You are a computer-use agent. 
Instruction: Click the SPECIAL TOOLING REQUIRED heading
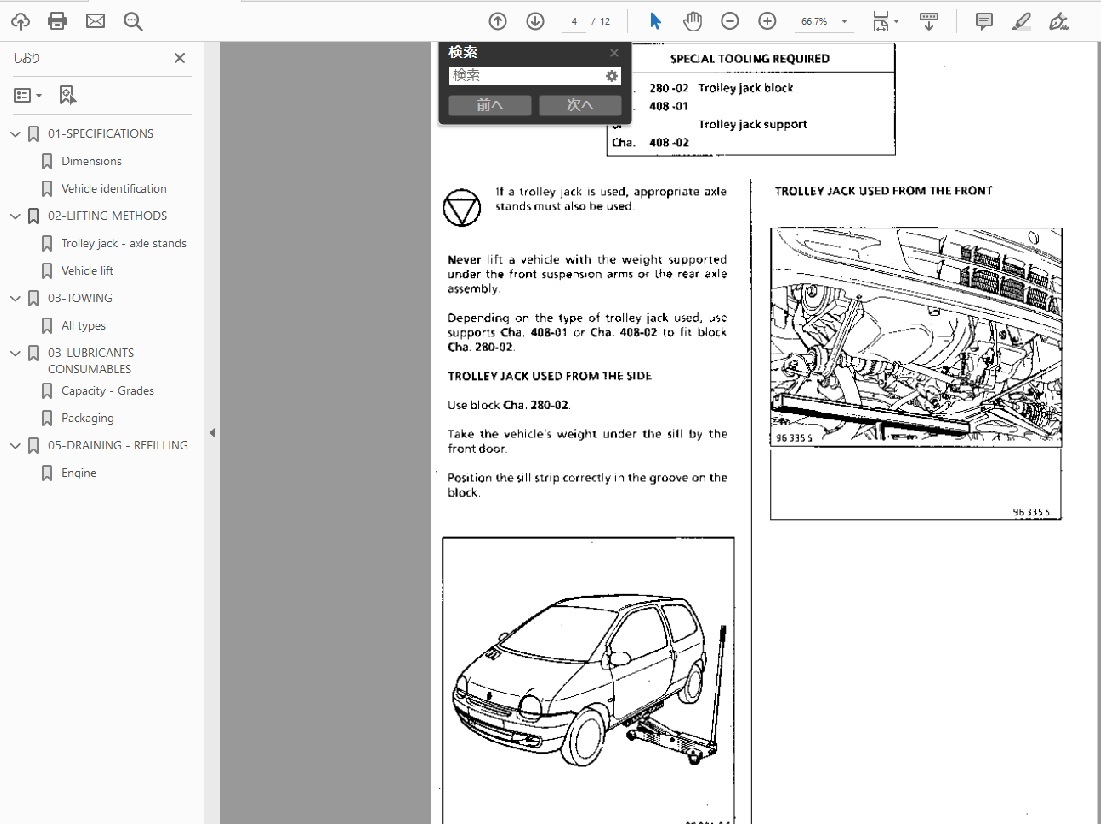pos(750,59)
